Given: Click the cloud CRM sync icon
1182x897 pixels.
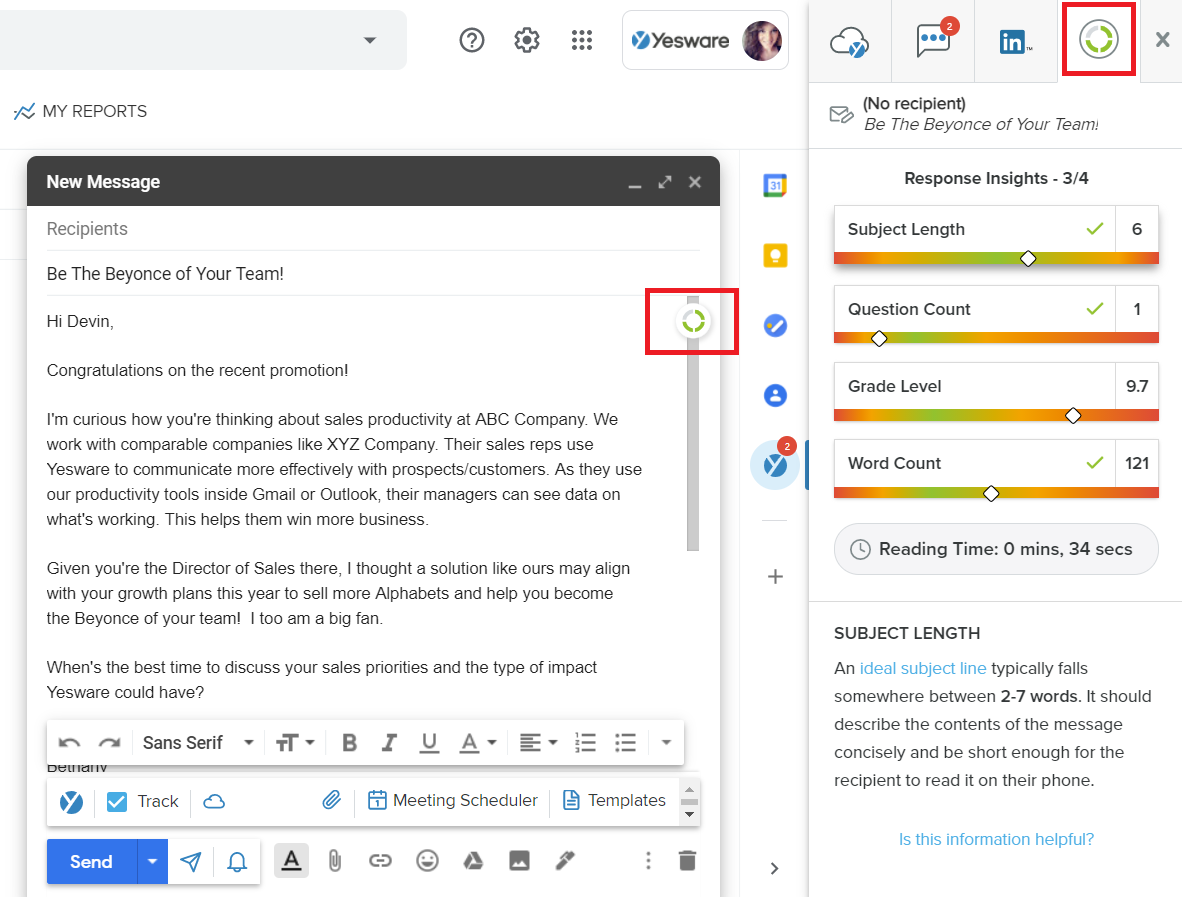Looking at the screenshot, I should [214, 801].
